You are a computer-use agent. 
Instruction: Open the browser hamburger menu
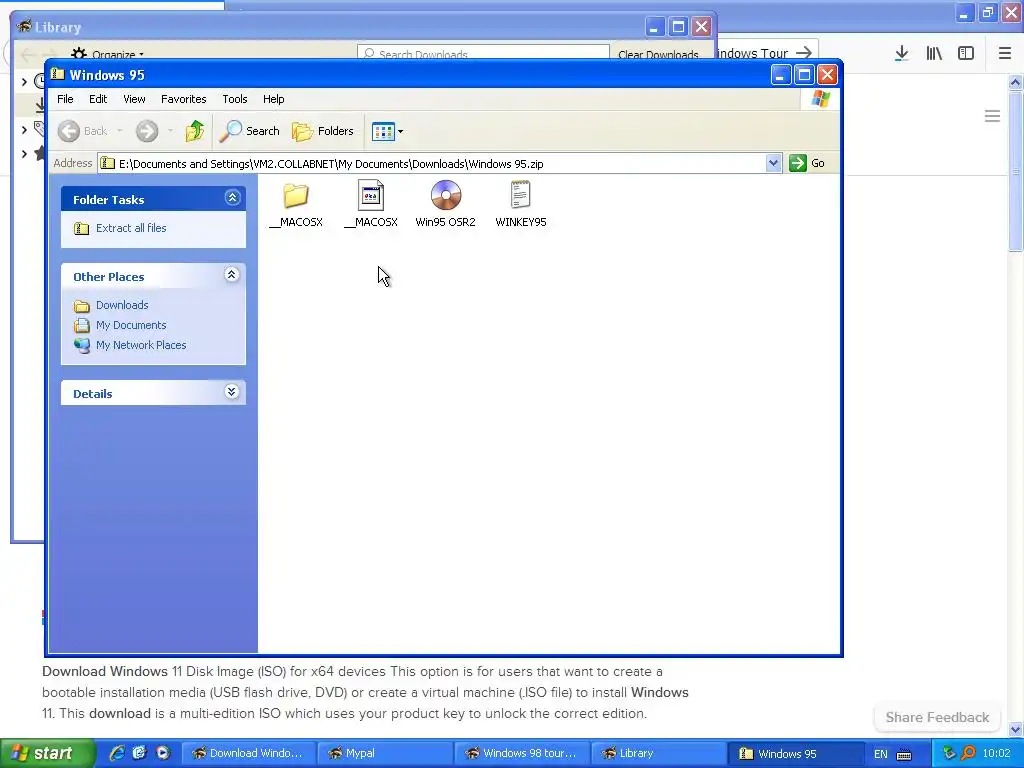pos(1005,54)
